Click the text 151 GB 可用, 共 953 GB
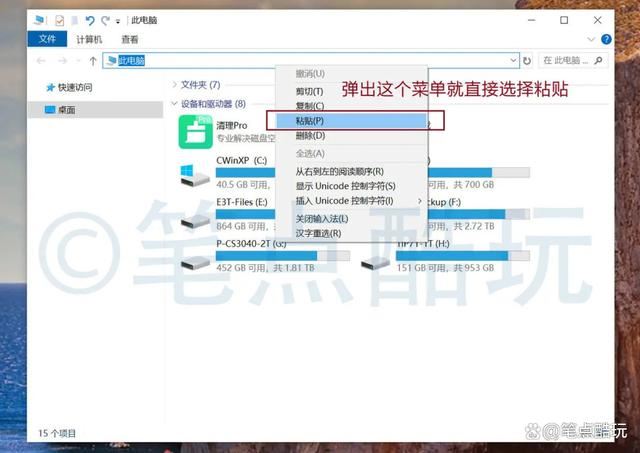Image resolution: width=640 pixels, height=453 pixels. (x=445, y=268)
